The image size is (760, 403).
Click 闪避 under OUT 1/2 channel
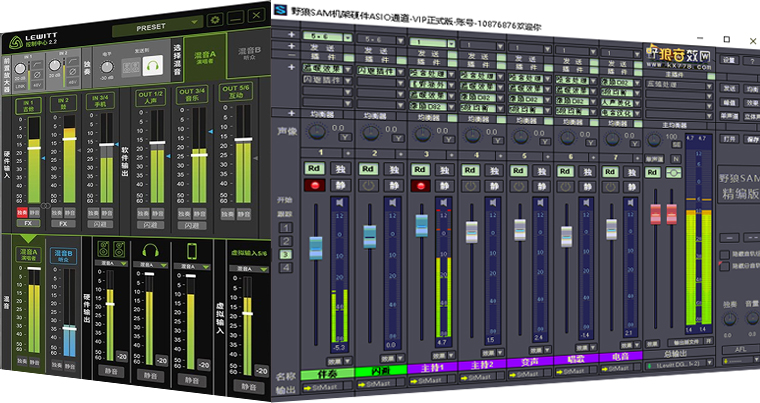[x=150, y=225]
